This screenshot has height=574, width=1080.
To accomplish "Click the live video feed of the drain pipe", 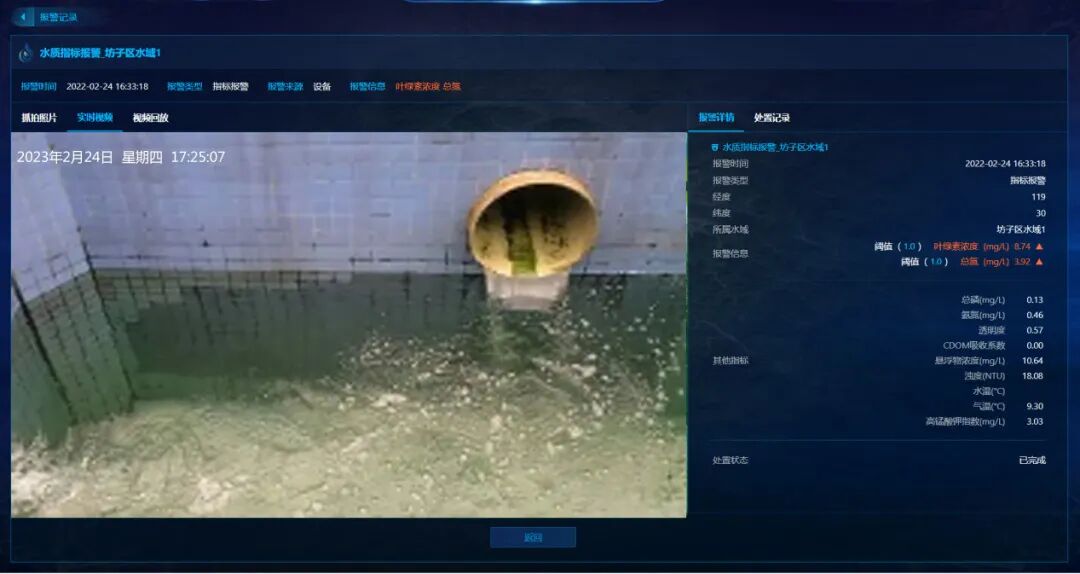I will [349, 325].
